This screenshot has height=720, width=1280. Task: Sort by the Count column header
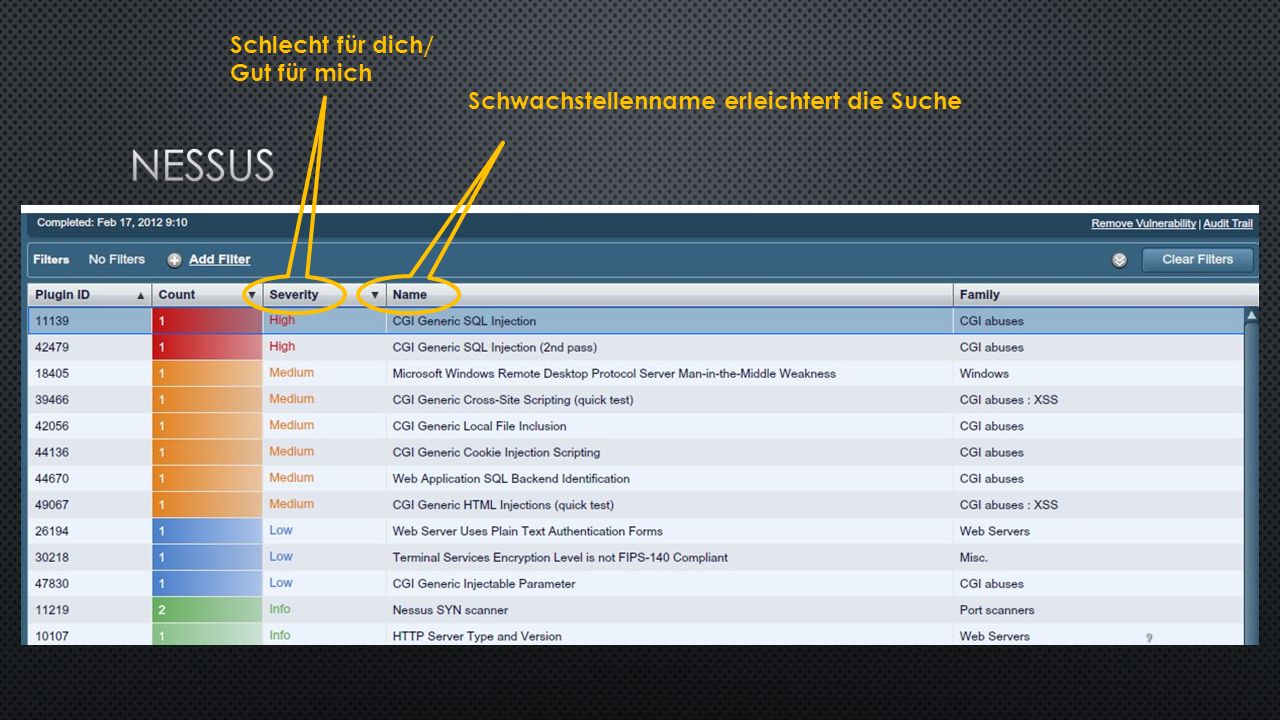point(207,295)
